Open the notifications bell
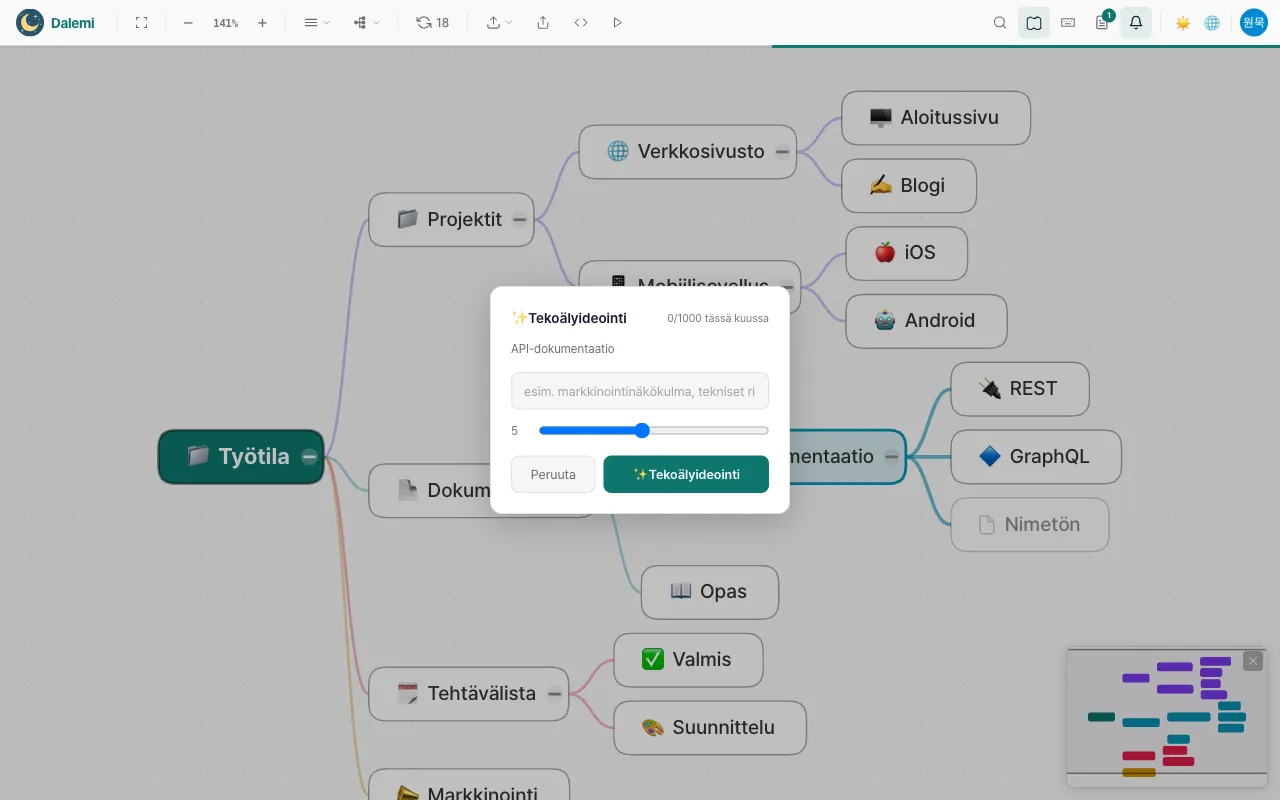 [1136, 22]
